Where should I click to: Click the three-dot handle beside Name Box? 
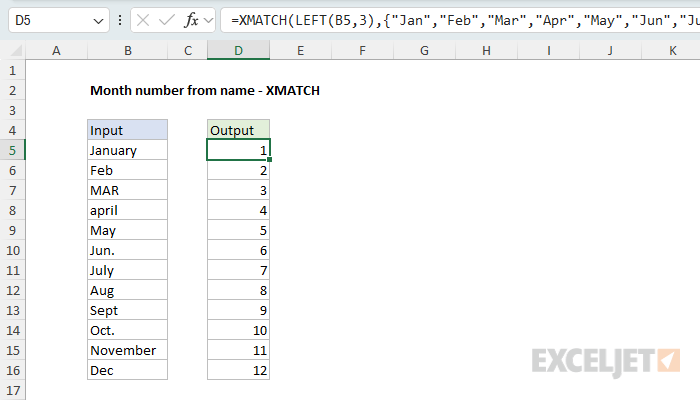pos(120,20)
